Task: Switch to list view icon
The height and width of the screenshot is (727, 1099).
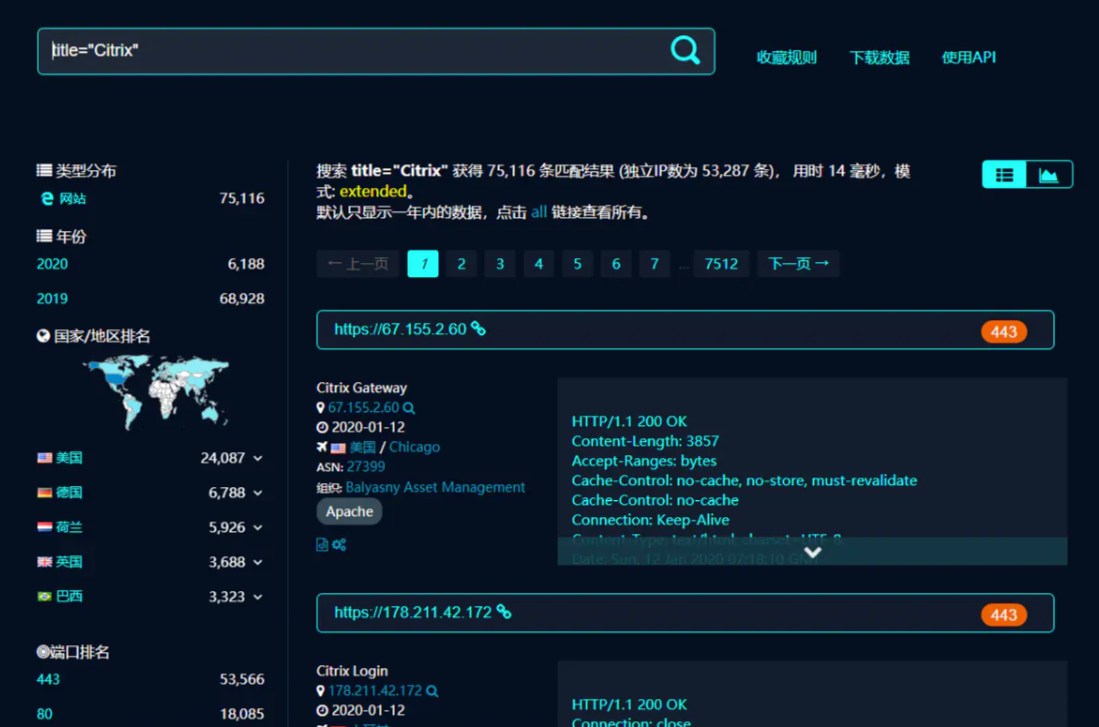Action: (1004, 175)
